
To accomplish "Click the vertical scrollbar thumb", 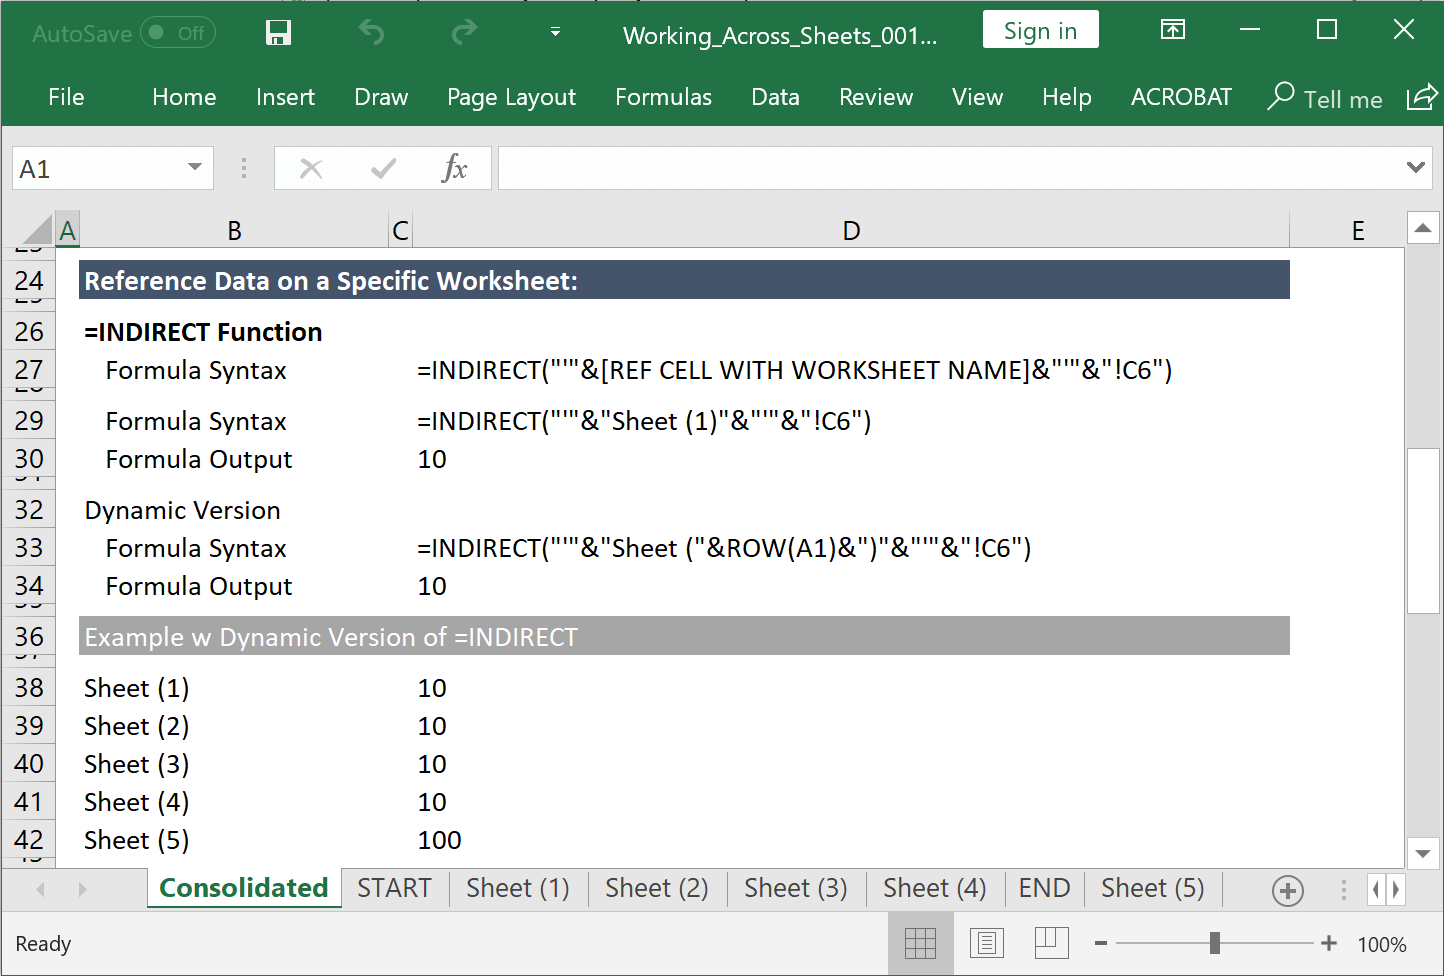I will [x=1423, y=531].
